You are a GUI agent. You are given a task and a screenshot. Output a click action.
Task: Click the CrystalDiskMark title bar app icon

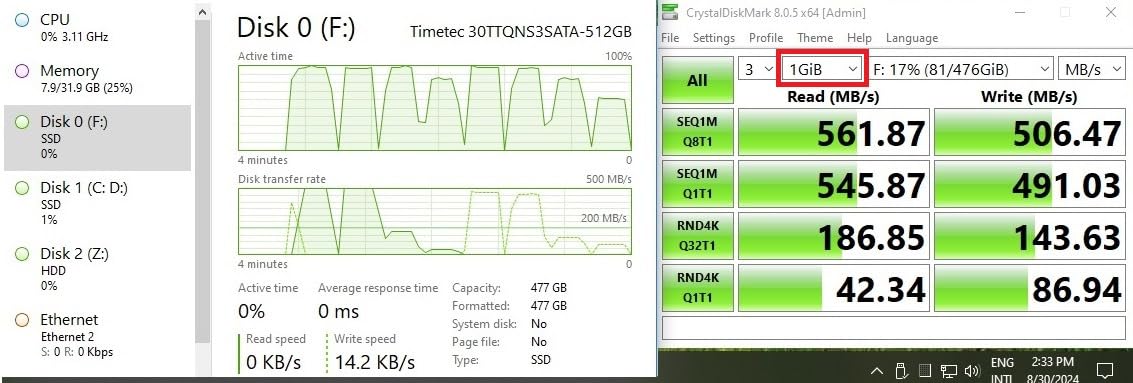point(671,12)
